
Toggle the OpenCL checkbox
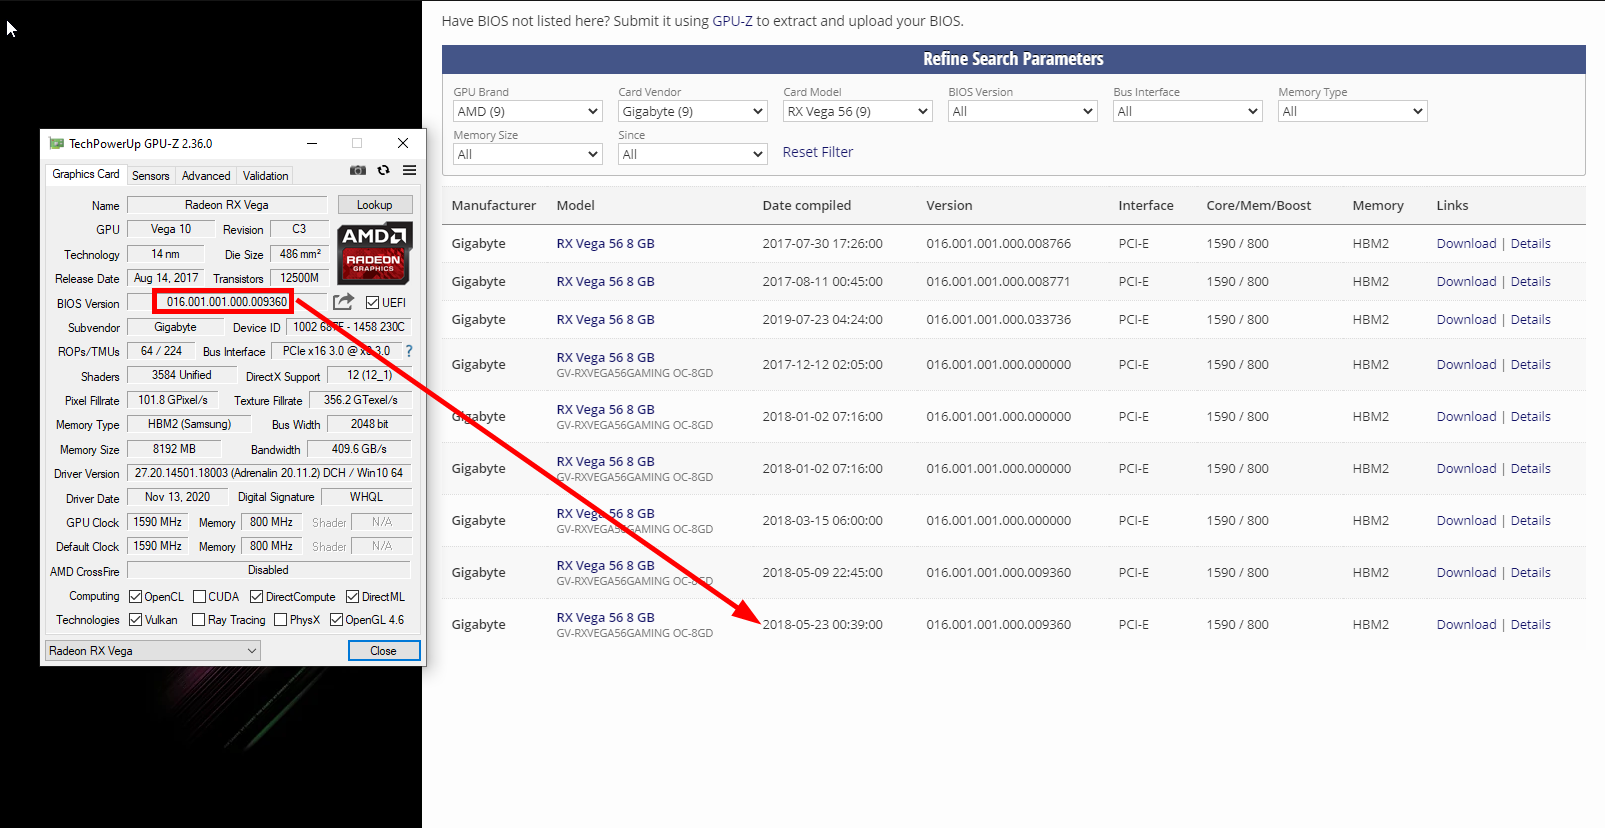click(x=135, y=596)
